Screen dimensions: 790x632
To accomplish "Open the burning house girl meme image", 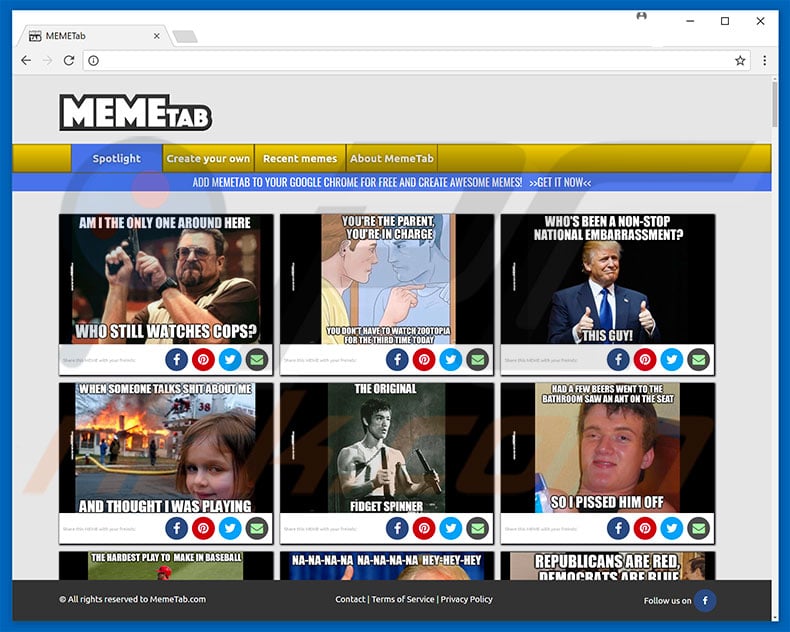I will click(x=166, y=448).
